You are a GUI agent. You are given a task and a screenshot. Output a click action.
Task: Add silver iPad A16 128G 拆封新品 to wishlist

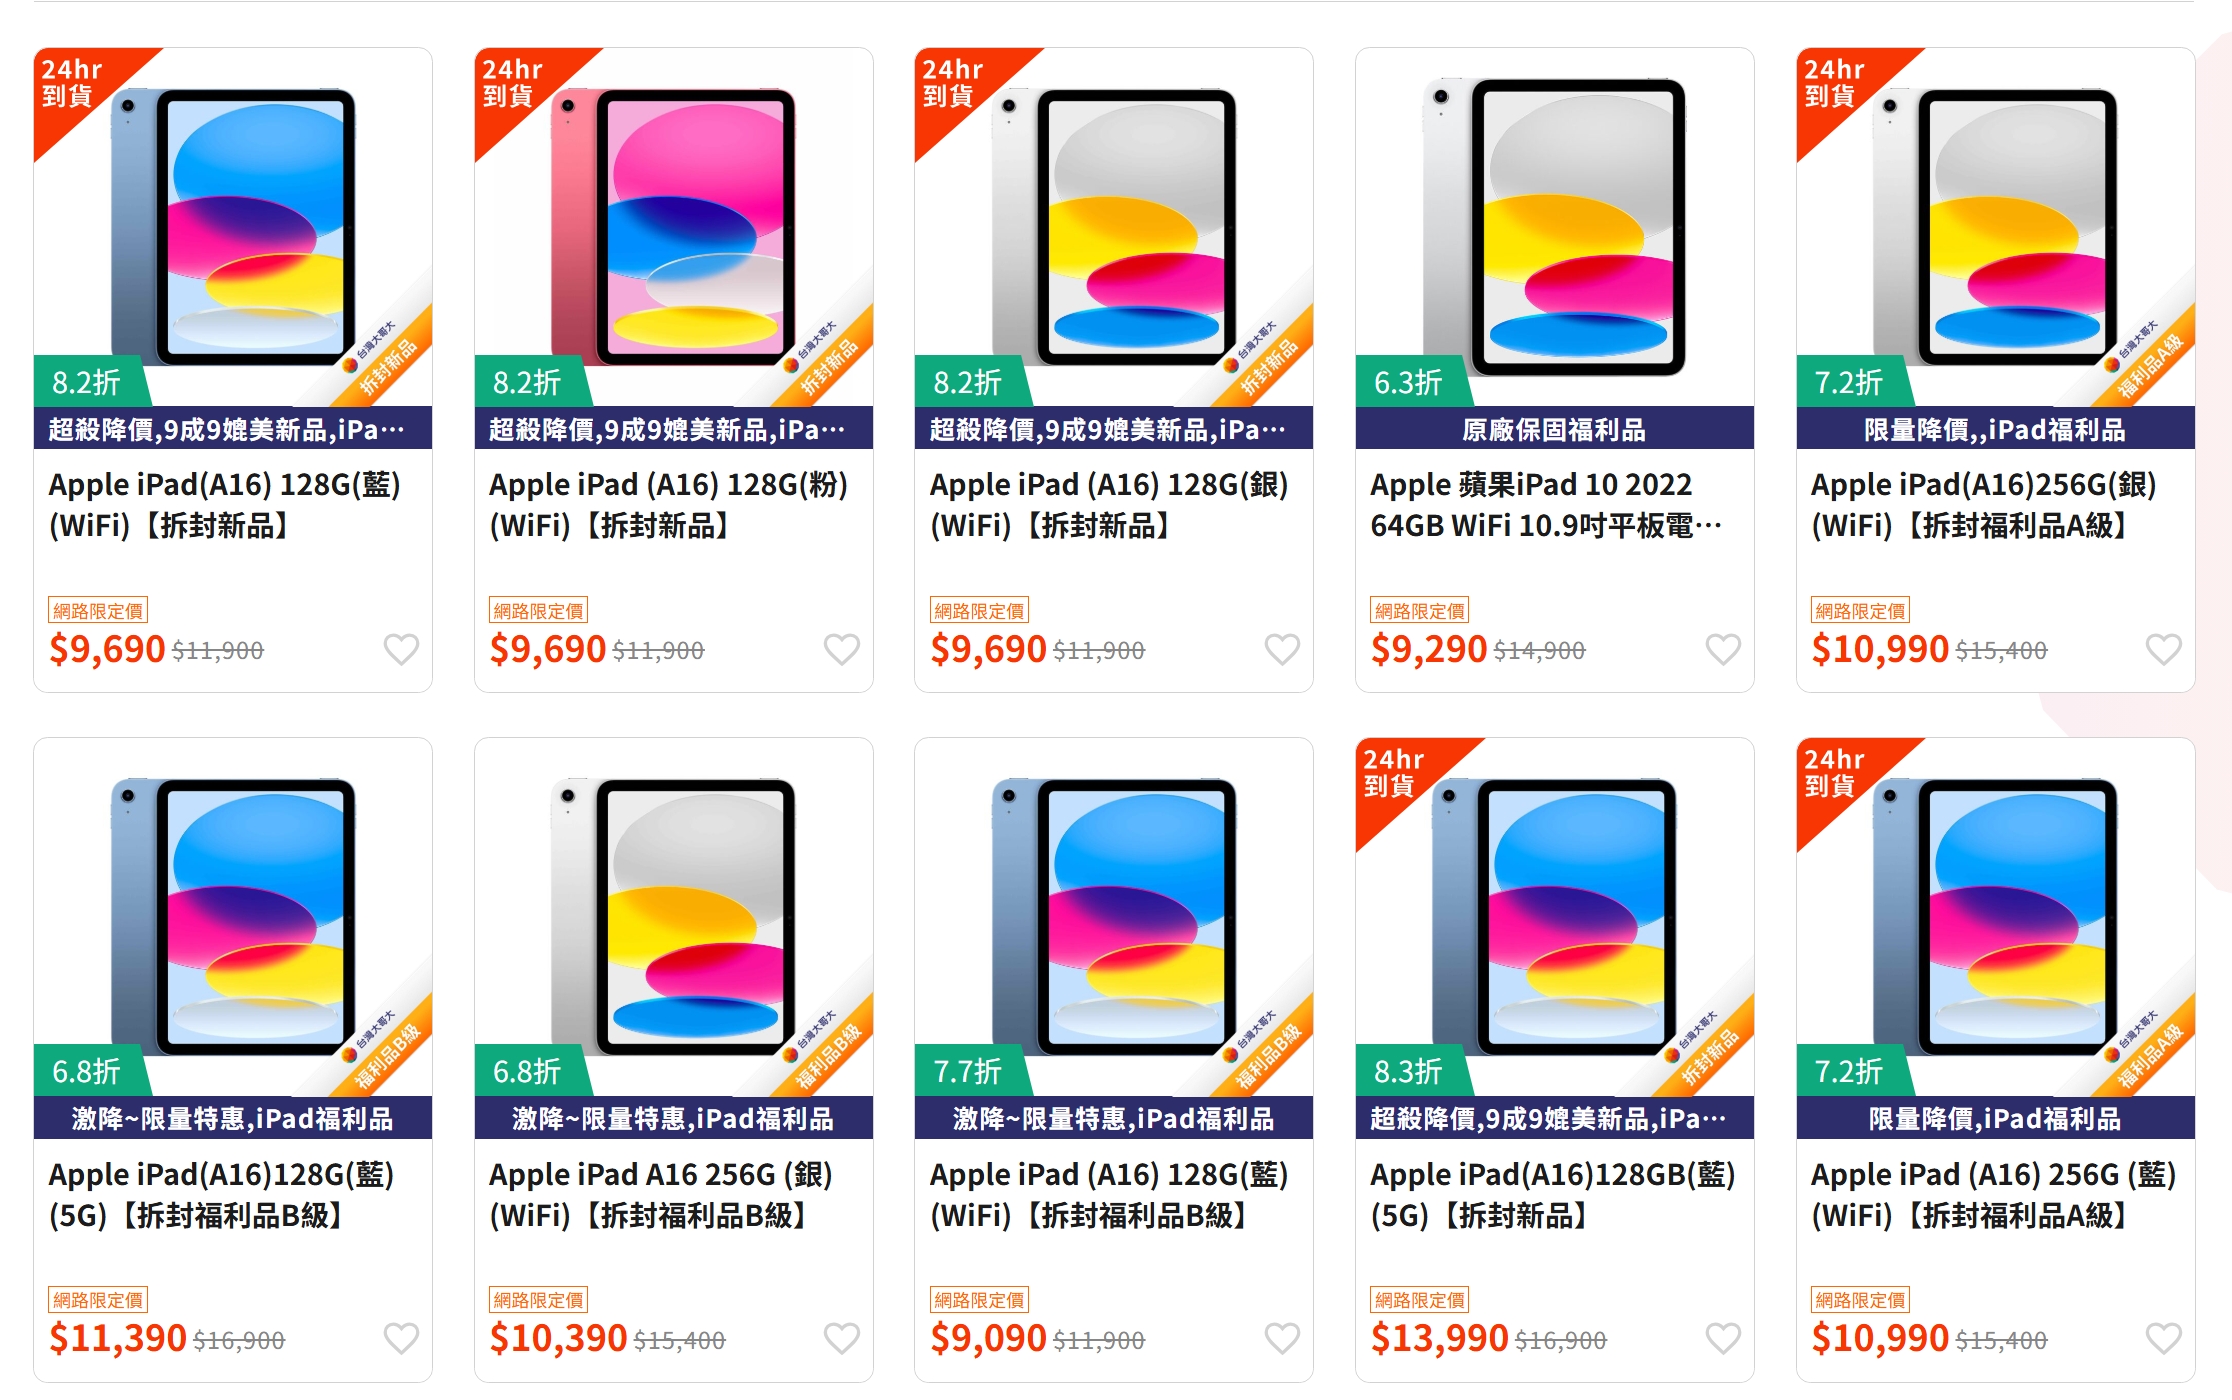(1282, 649)
